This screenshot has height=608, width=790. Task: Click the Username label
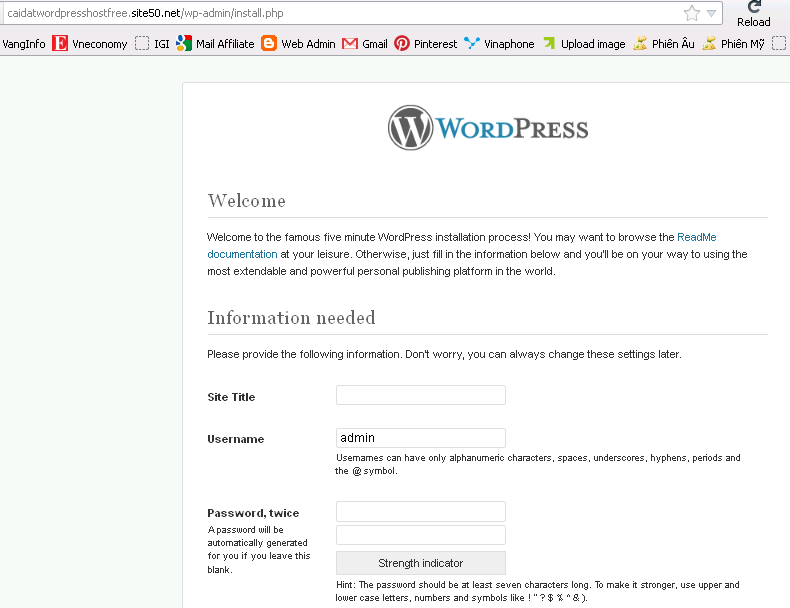[236, 439]
